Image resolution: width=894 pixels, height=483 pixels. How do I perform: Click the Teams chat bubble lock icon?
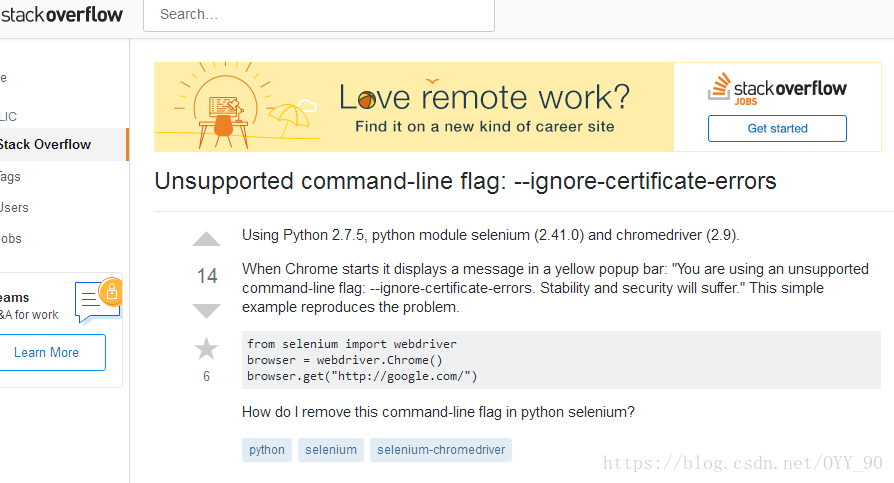[98, 300]
